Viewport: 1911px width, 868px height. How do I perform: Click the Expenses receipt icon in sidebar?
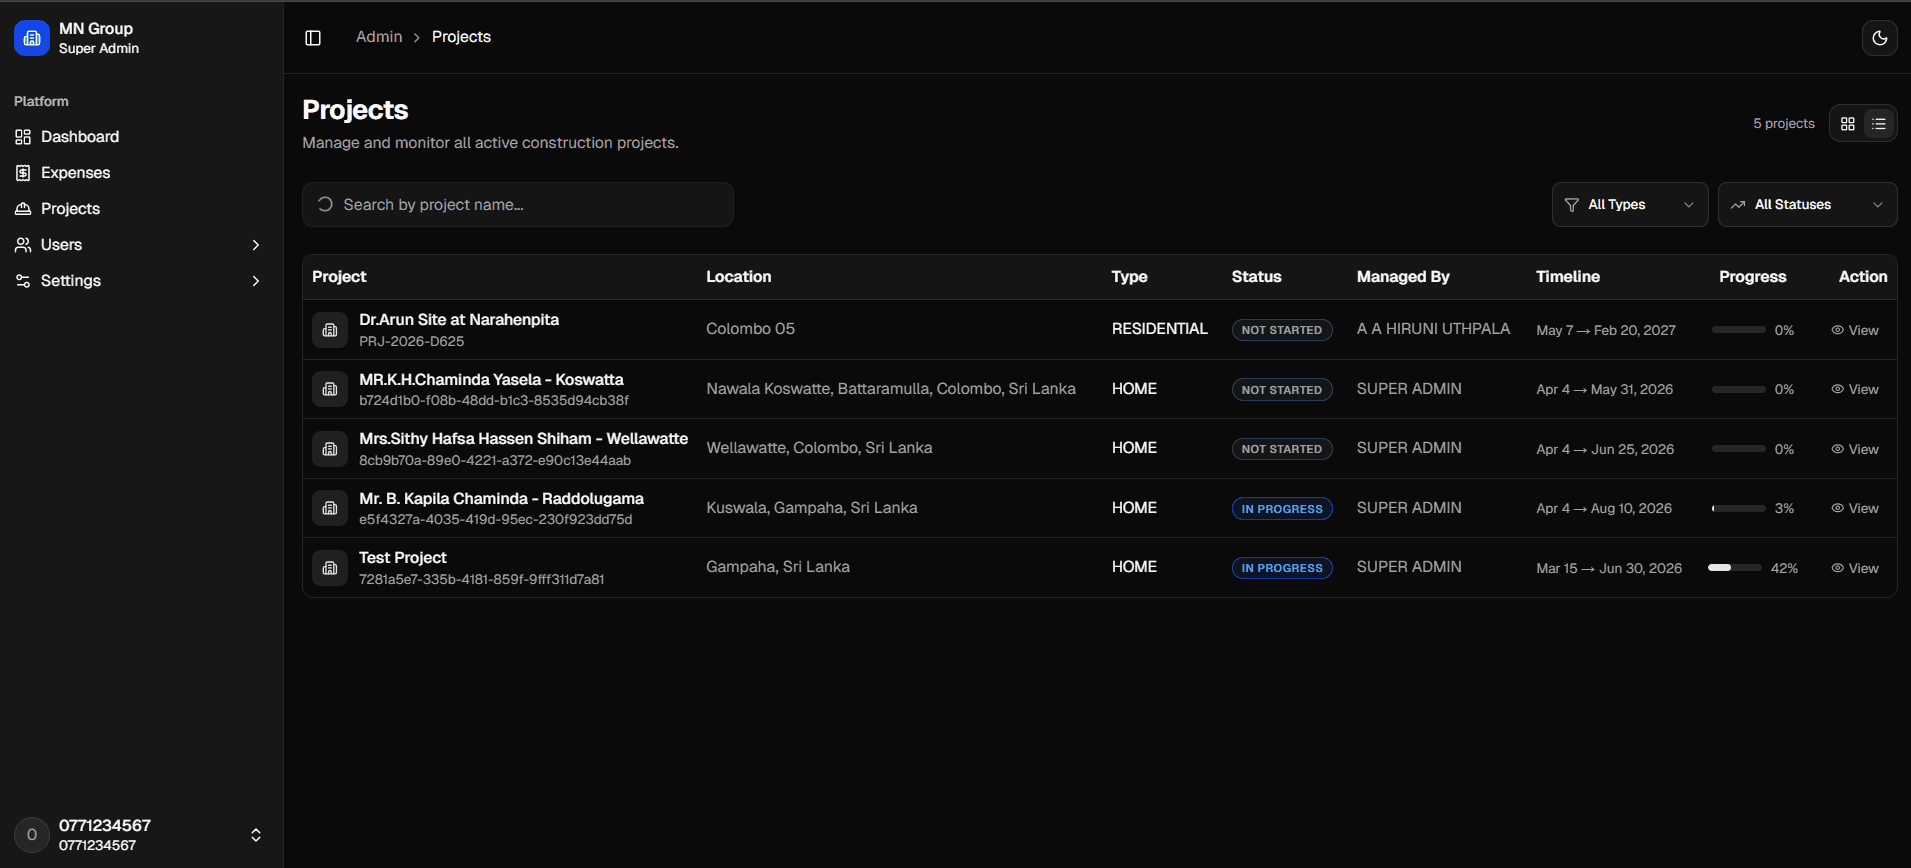tap(23, 173)
